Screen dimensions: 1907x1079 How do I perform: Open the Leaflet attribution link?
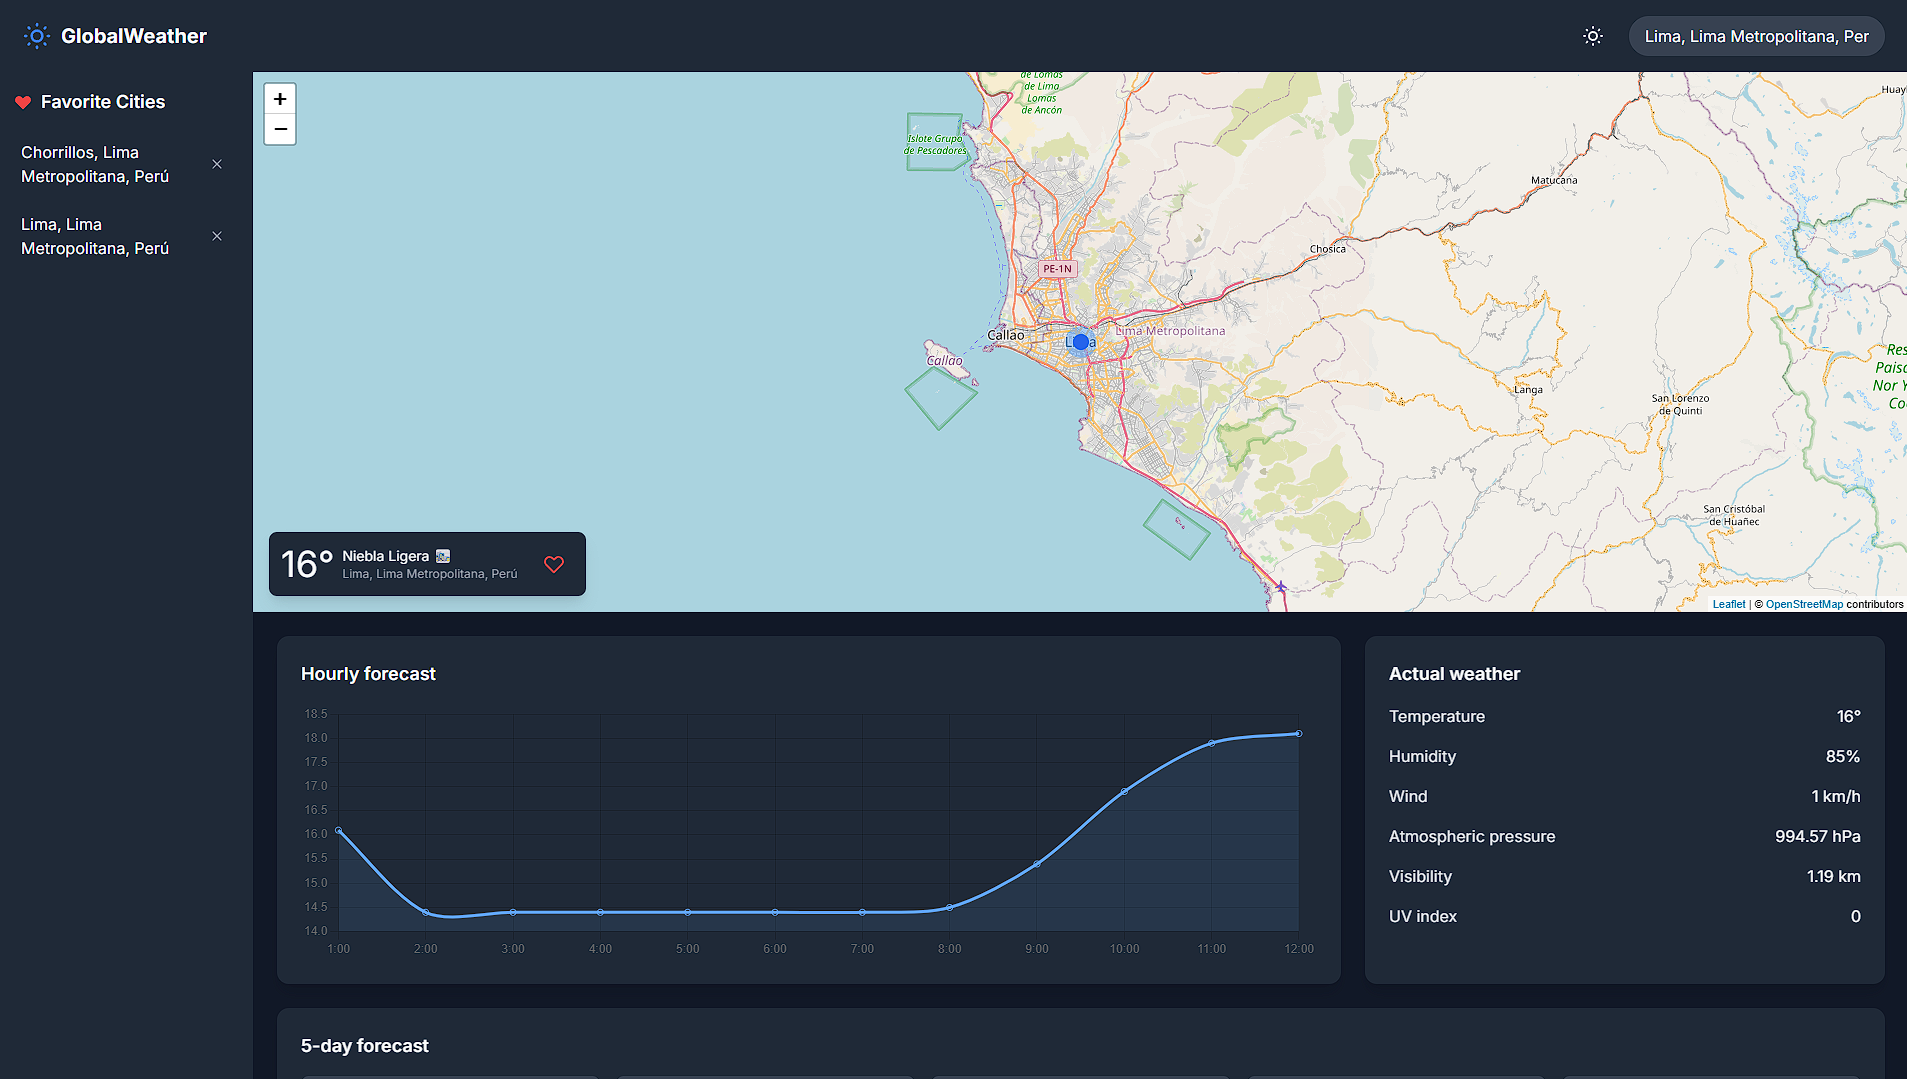(x=1728, y=604)
